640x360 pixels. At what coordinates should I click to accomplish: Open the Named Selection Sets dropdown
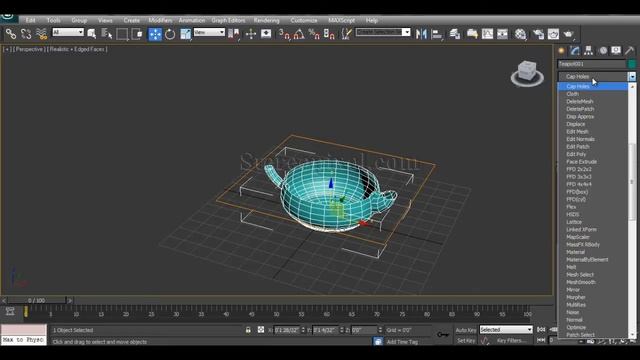pyautogui.click(x=383, y=32)
